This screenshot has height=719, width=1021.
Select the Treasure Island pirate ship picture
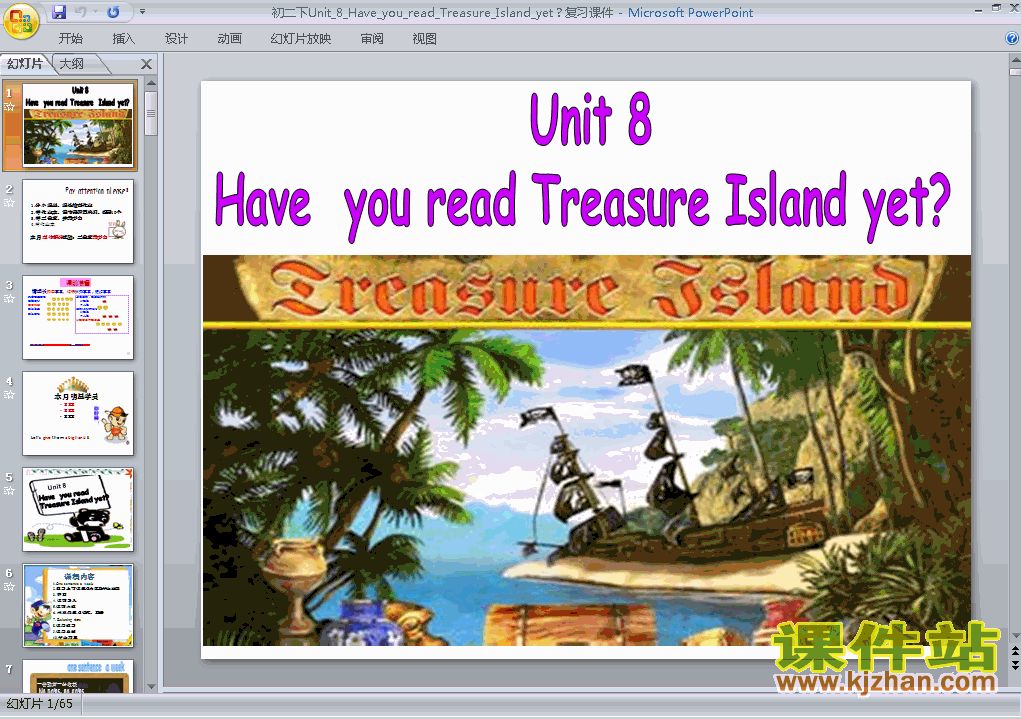587,450
